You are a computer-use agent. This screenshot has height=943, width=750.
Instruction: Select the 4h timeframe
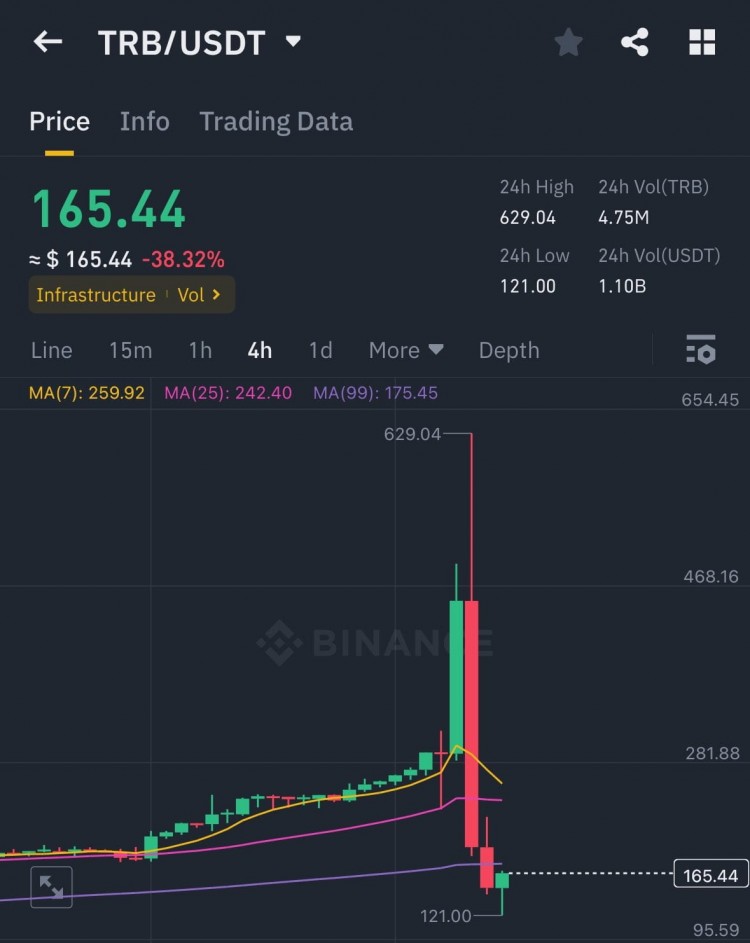point(260,350)
